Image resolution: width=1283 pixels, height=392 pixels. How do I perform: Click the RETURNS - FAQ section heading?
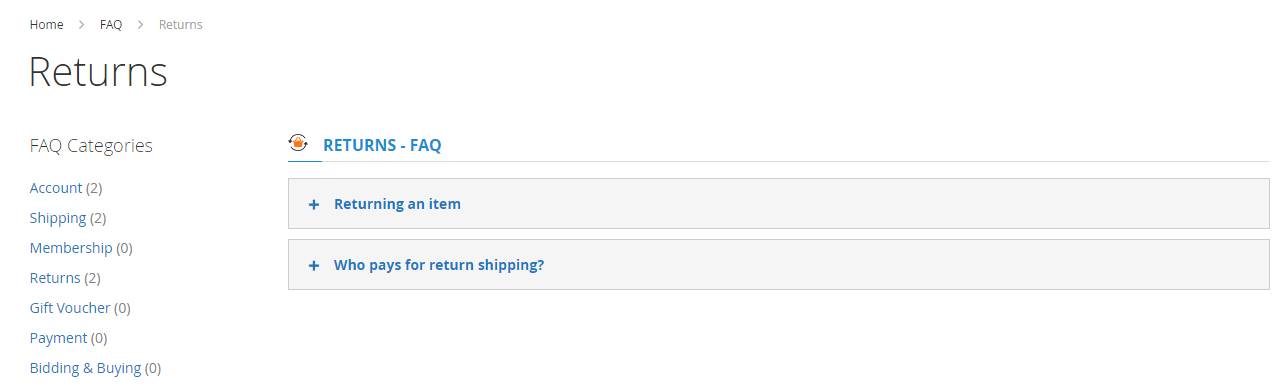(382, 145)
